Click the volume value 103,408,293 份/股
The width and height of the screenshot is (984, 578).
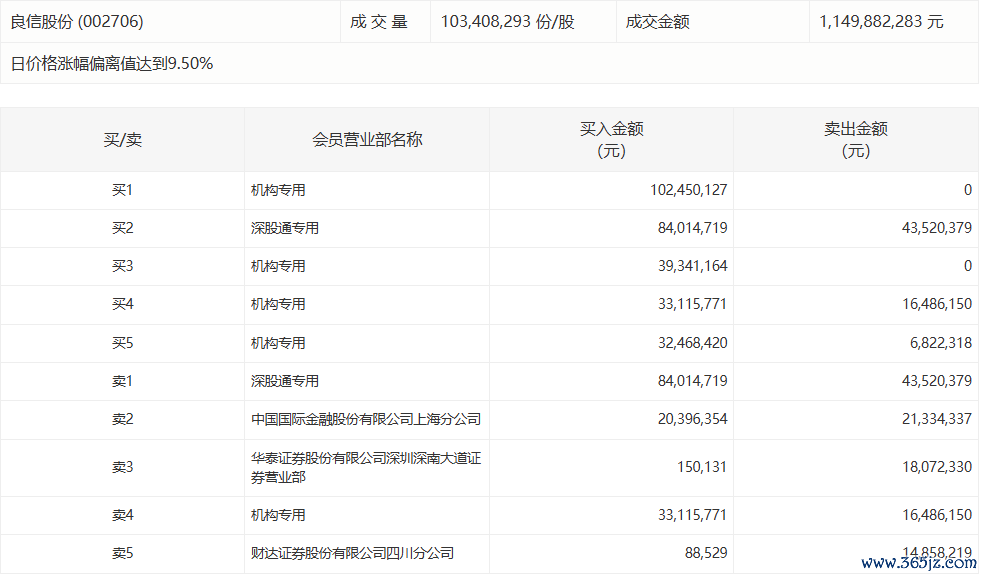[x=508, y=22]
